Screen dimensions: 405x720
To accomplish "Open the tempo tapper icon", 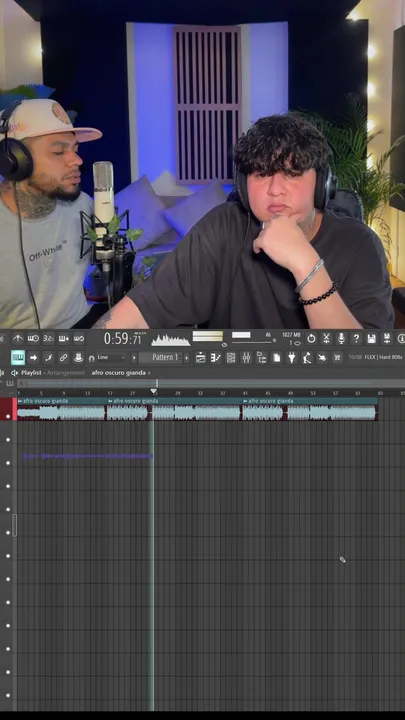I will [x=307, y=357].
